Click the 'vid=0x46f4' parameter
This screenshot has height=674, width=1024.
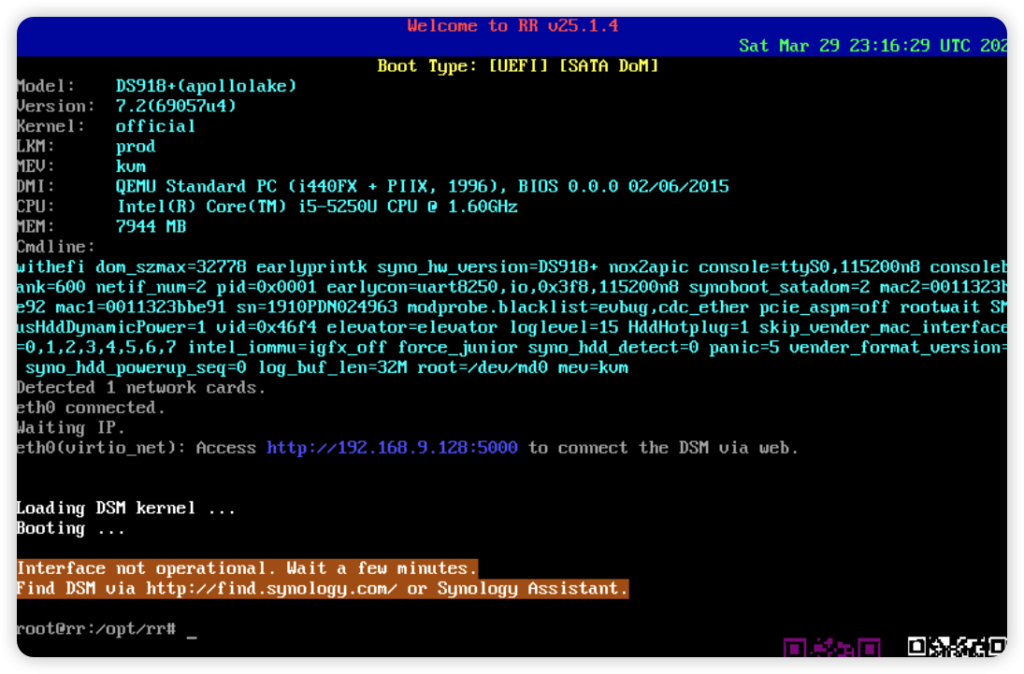[x=266, y=327]
